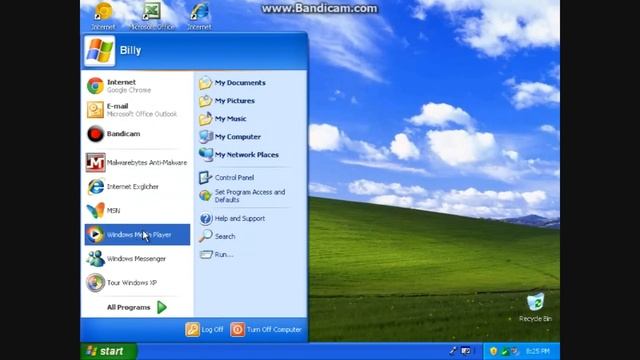Open Malwarebytes Anti-Malware icon
Screen dimensions: 640x360
pyautogui.click(x=95, y=162)
